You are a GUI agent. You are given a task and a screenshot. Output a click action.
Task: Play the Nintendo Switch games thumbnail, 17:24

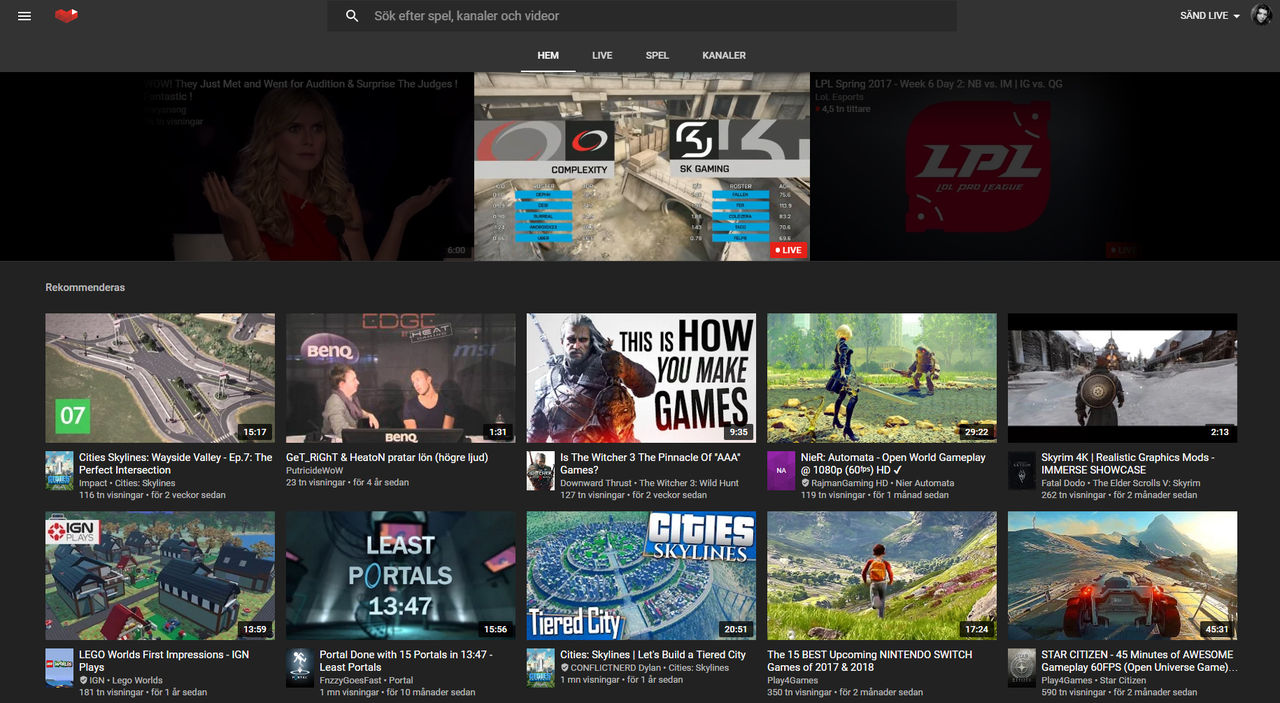[x=882, y=576]
